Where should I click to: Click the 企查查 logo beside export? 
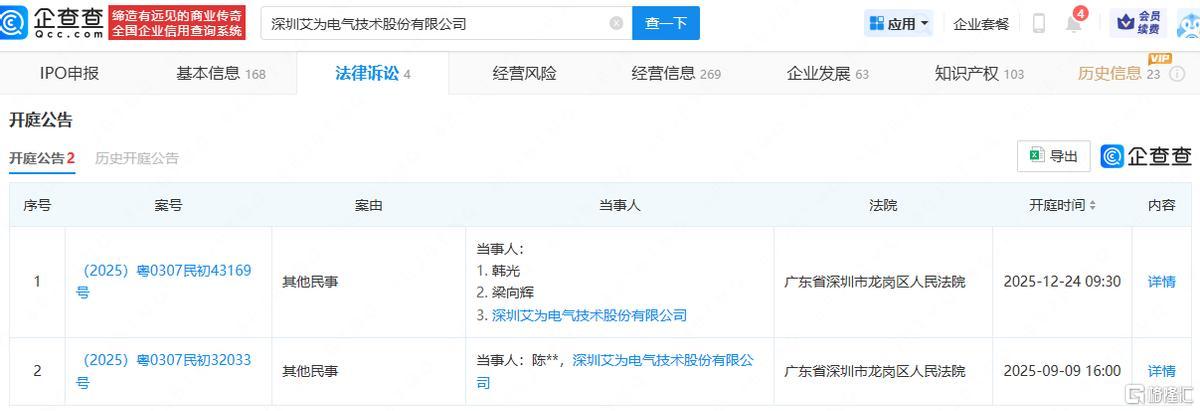pos(1146,156)
